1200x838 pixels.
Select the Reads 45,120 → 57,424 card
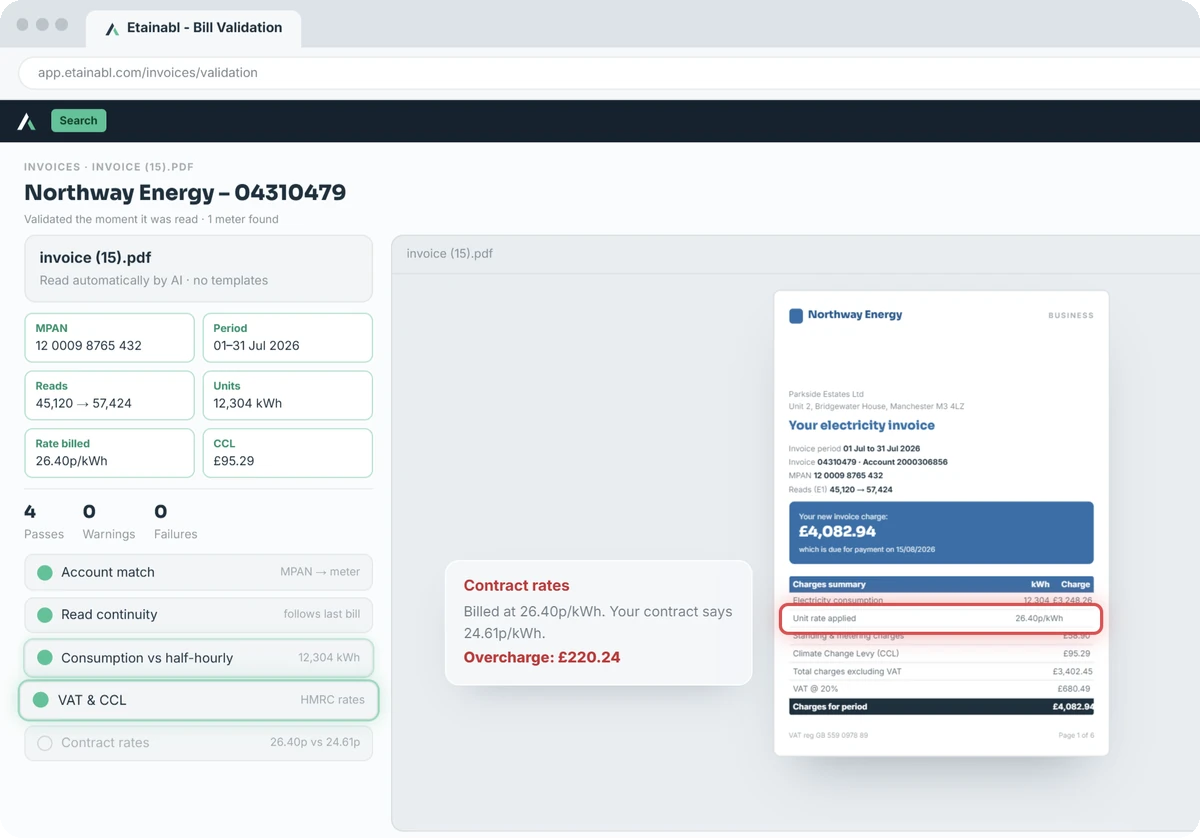tap(109, 395)
